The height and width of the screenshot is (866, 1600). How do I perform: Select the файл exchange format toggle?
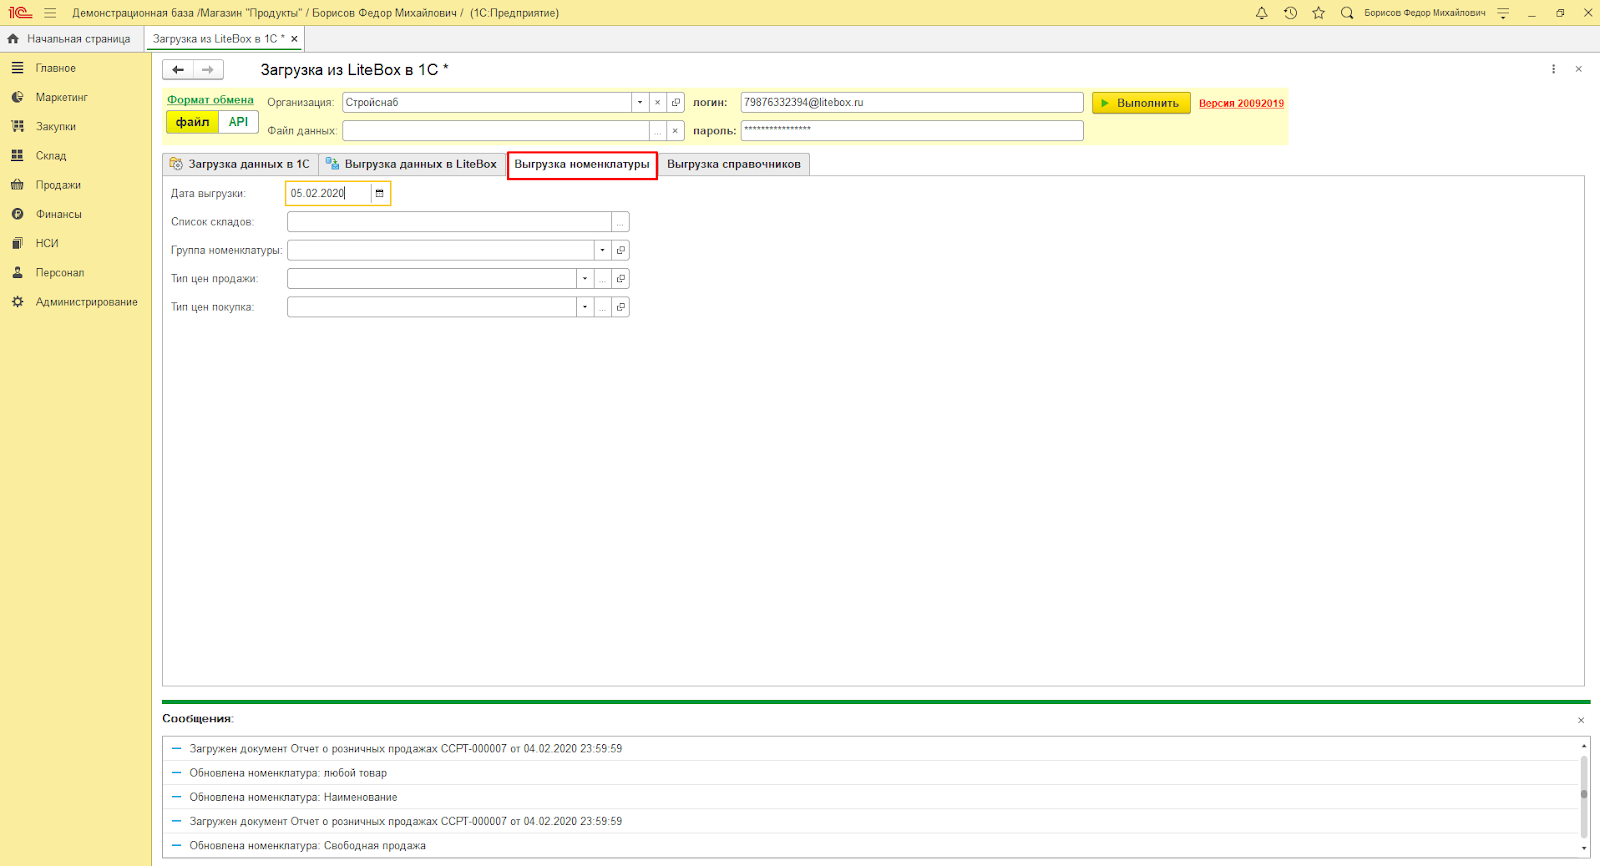[x=193, y=122]
